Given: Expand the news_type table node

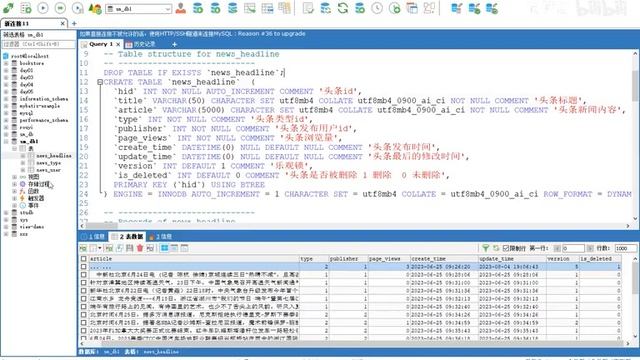Looking at the screenshot, I should [23, 163].
